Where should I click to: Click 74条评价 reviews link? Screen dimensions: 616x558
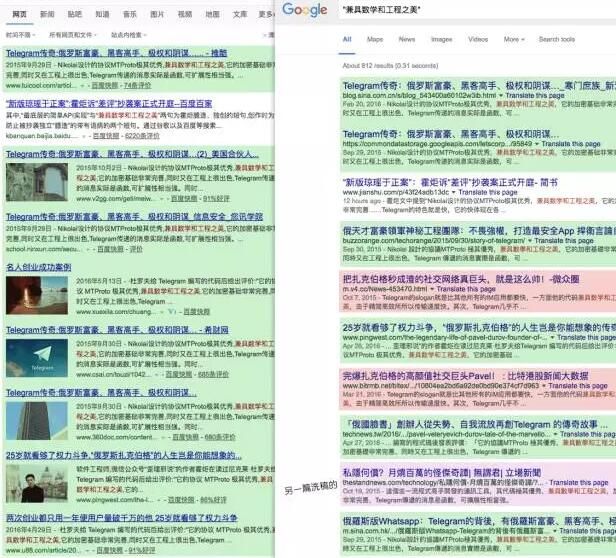point(138,85)
